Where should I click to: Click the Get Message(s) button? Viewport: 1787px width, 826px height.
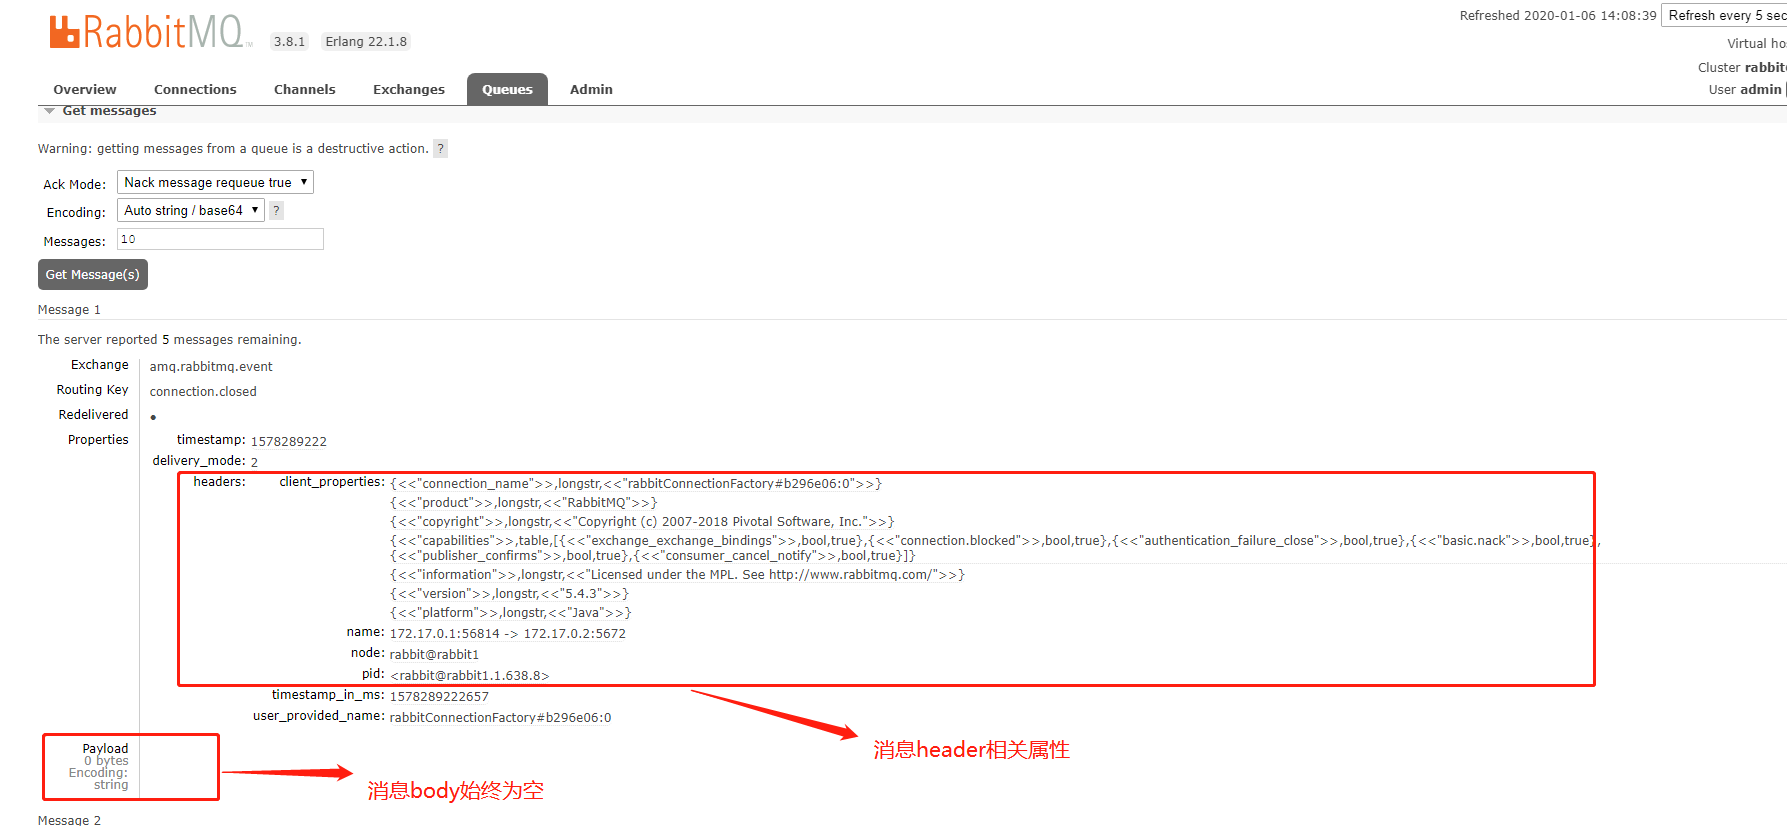[x=93, y=275]
